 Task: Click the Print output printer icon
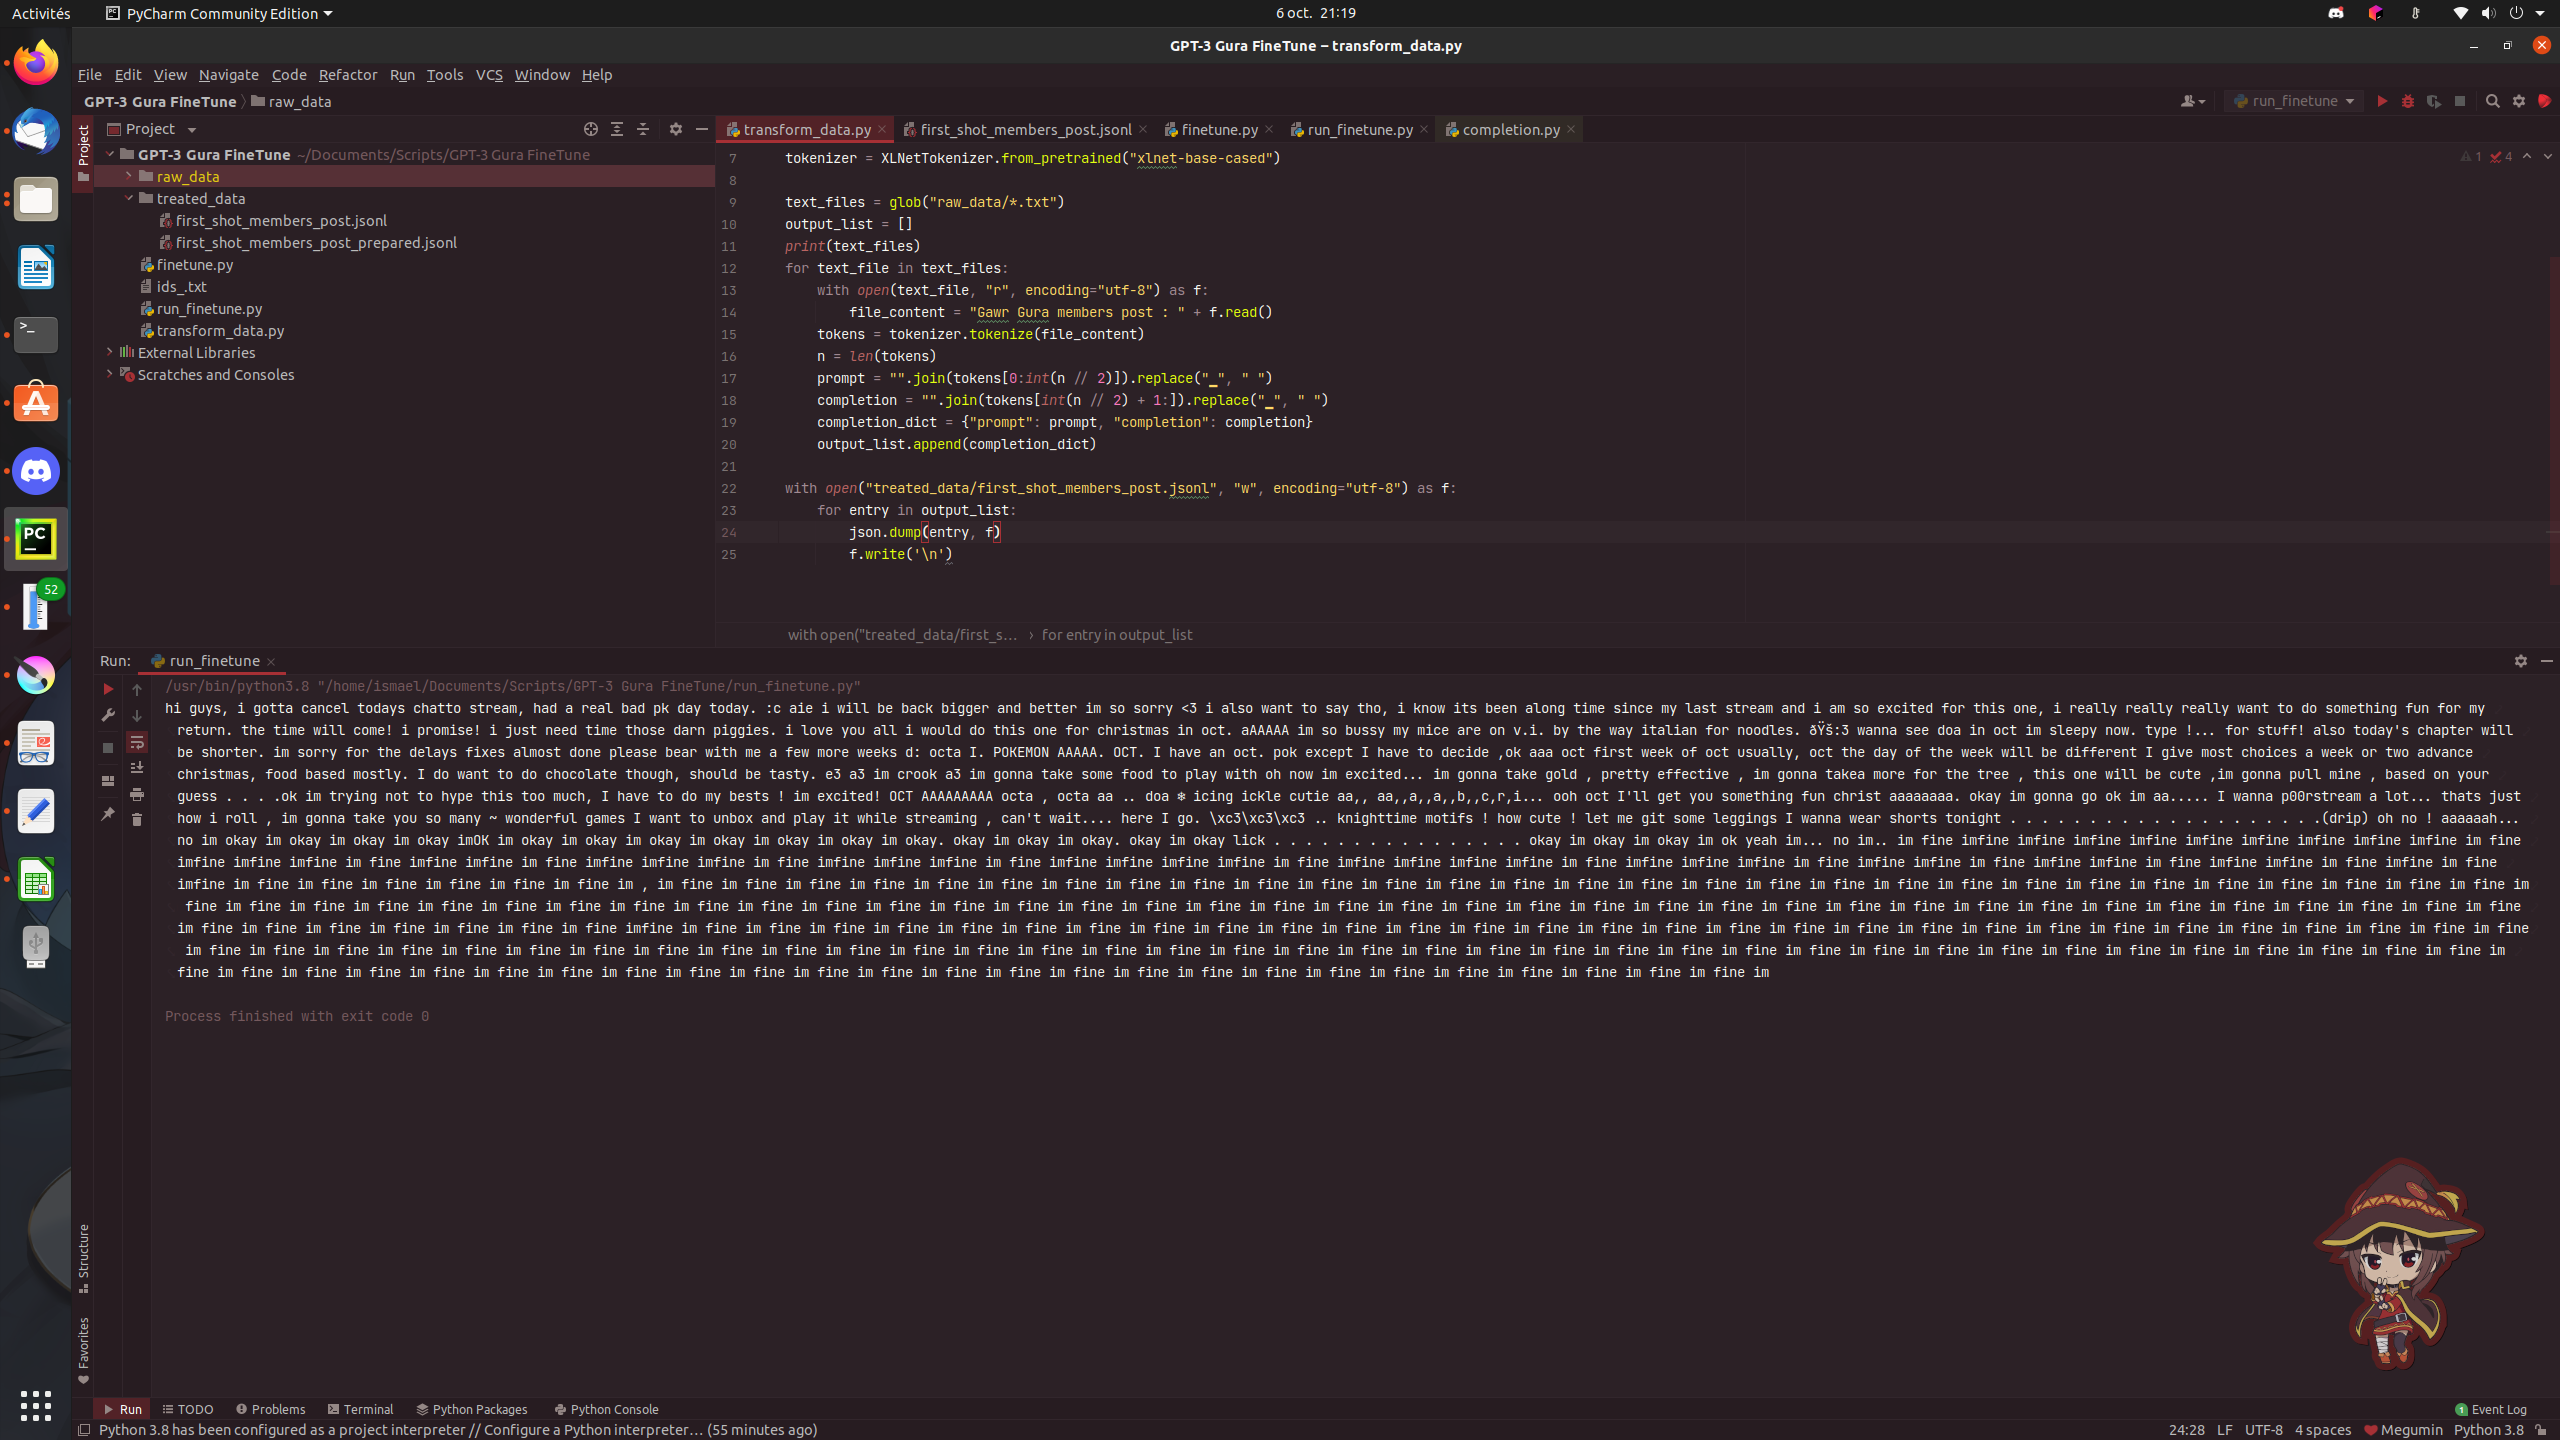tap(137, 794)
